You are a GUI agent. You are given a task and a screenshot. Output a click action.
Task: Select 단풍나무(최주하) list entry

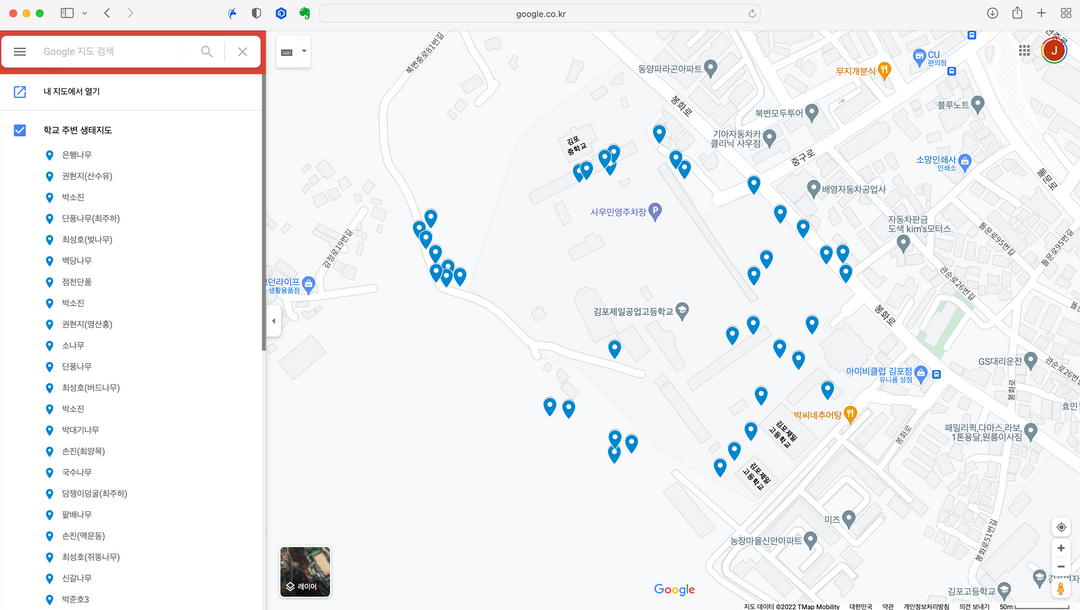[90, 218]
